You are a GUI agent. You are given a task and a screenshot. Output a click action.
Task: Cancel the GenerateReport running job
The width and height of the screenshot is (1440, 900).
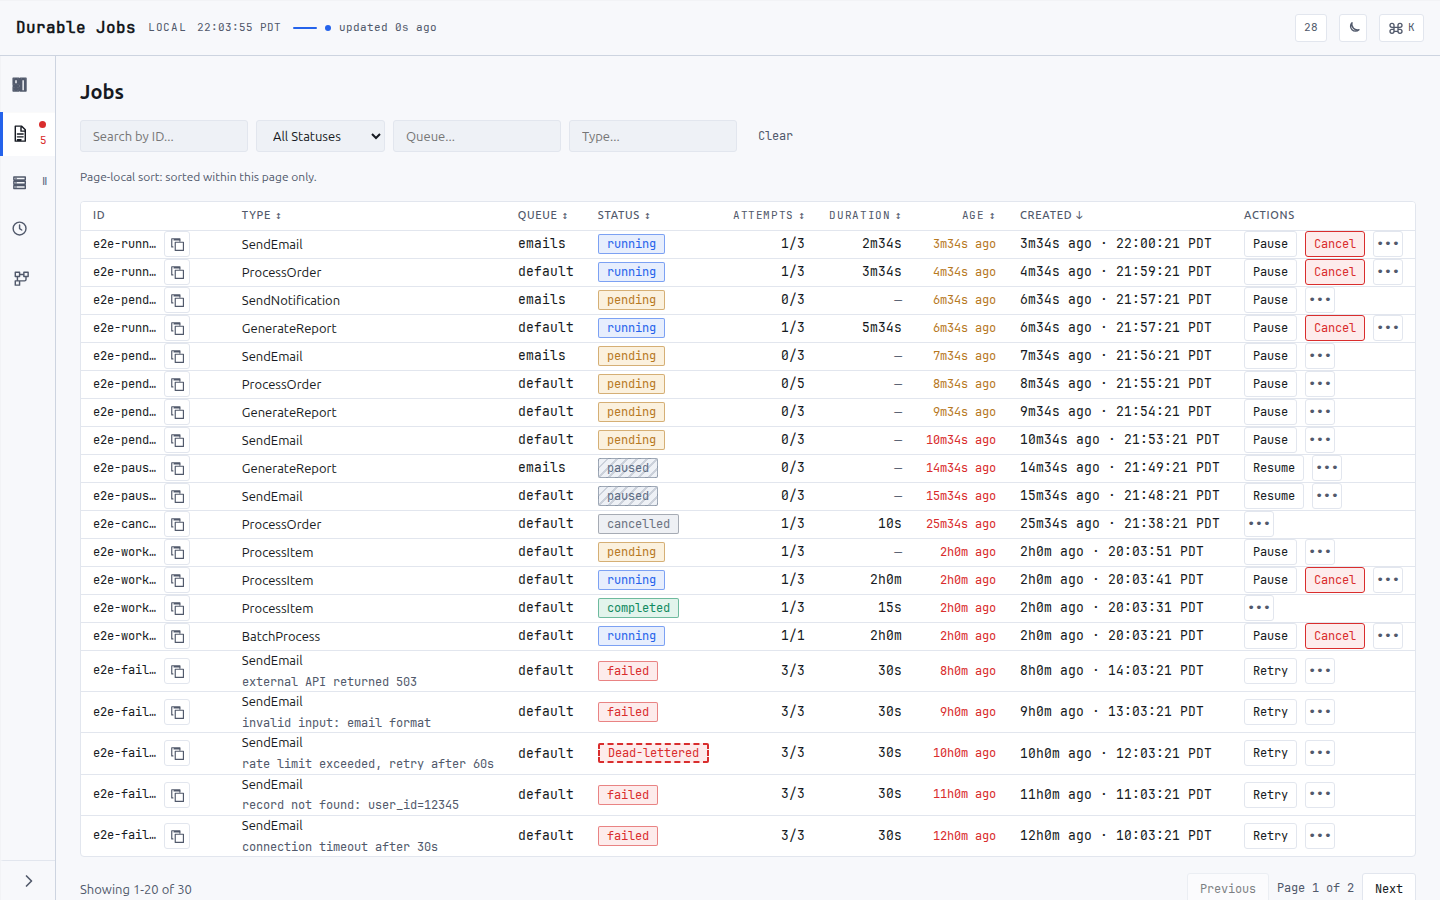pyautogui.click(x=1335, y=328)
